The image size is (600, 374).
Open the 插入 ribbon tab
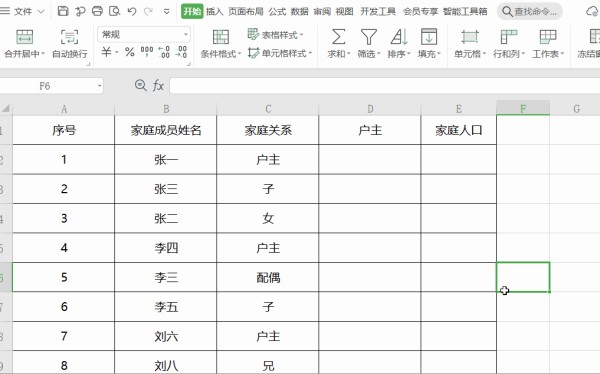pyautogui.click(x=214, y=11)
